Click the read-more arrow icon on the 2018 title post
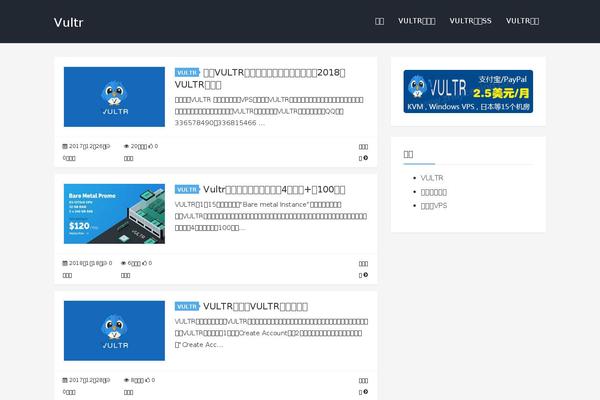The height and width of the screenshot is (400, 600). click(x=365, y=158)
